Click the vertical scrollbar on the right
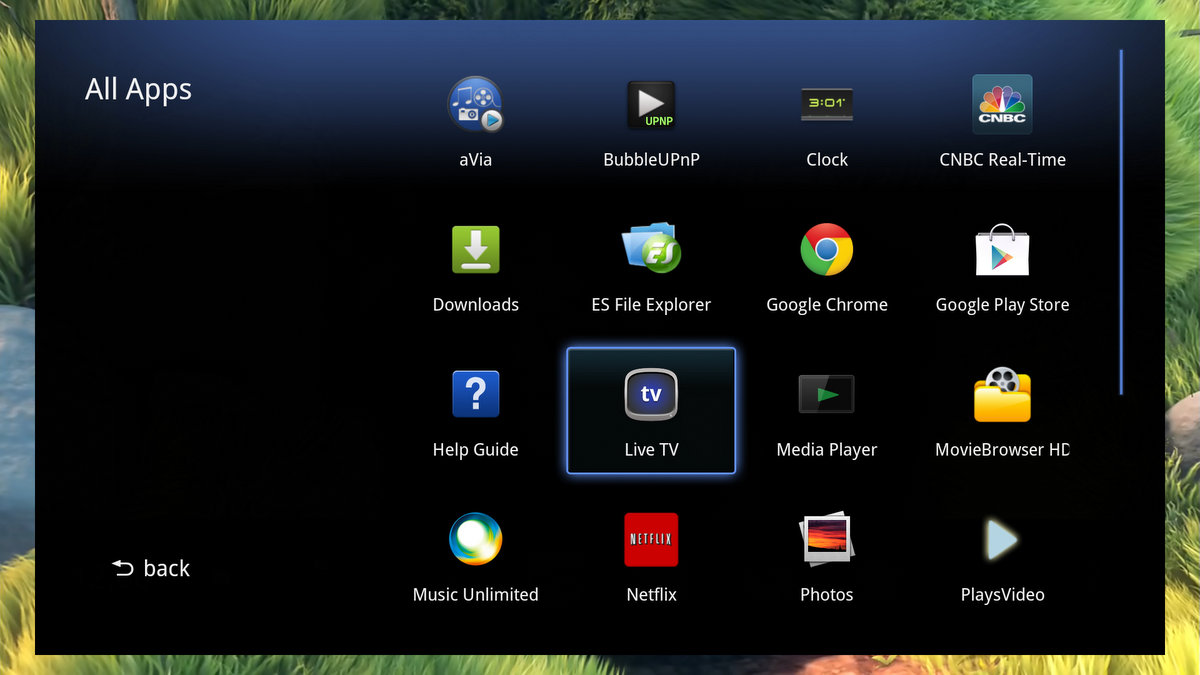The image size is (1200, 675). pos(1121,221)
